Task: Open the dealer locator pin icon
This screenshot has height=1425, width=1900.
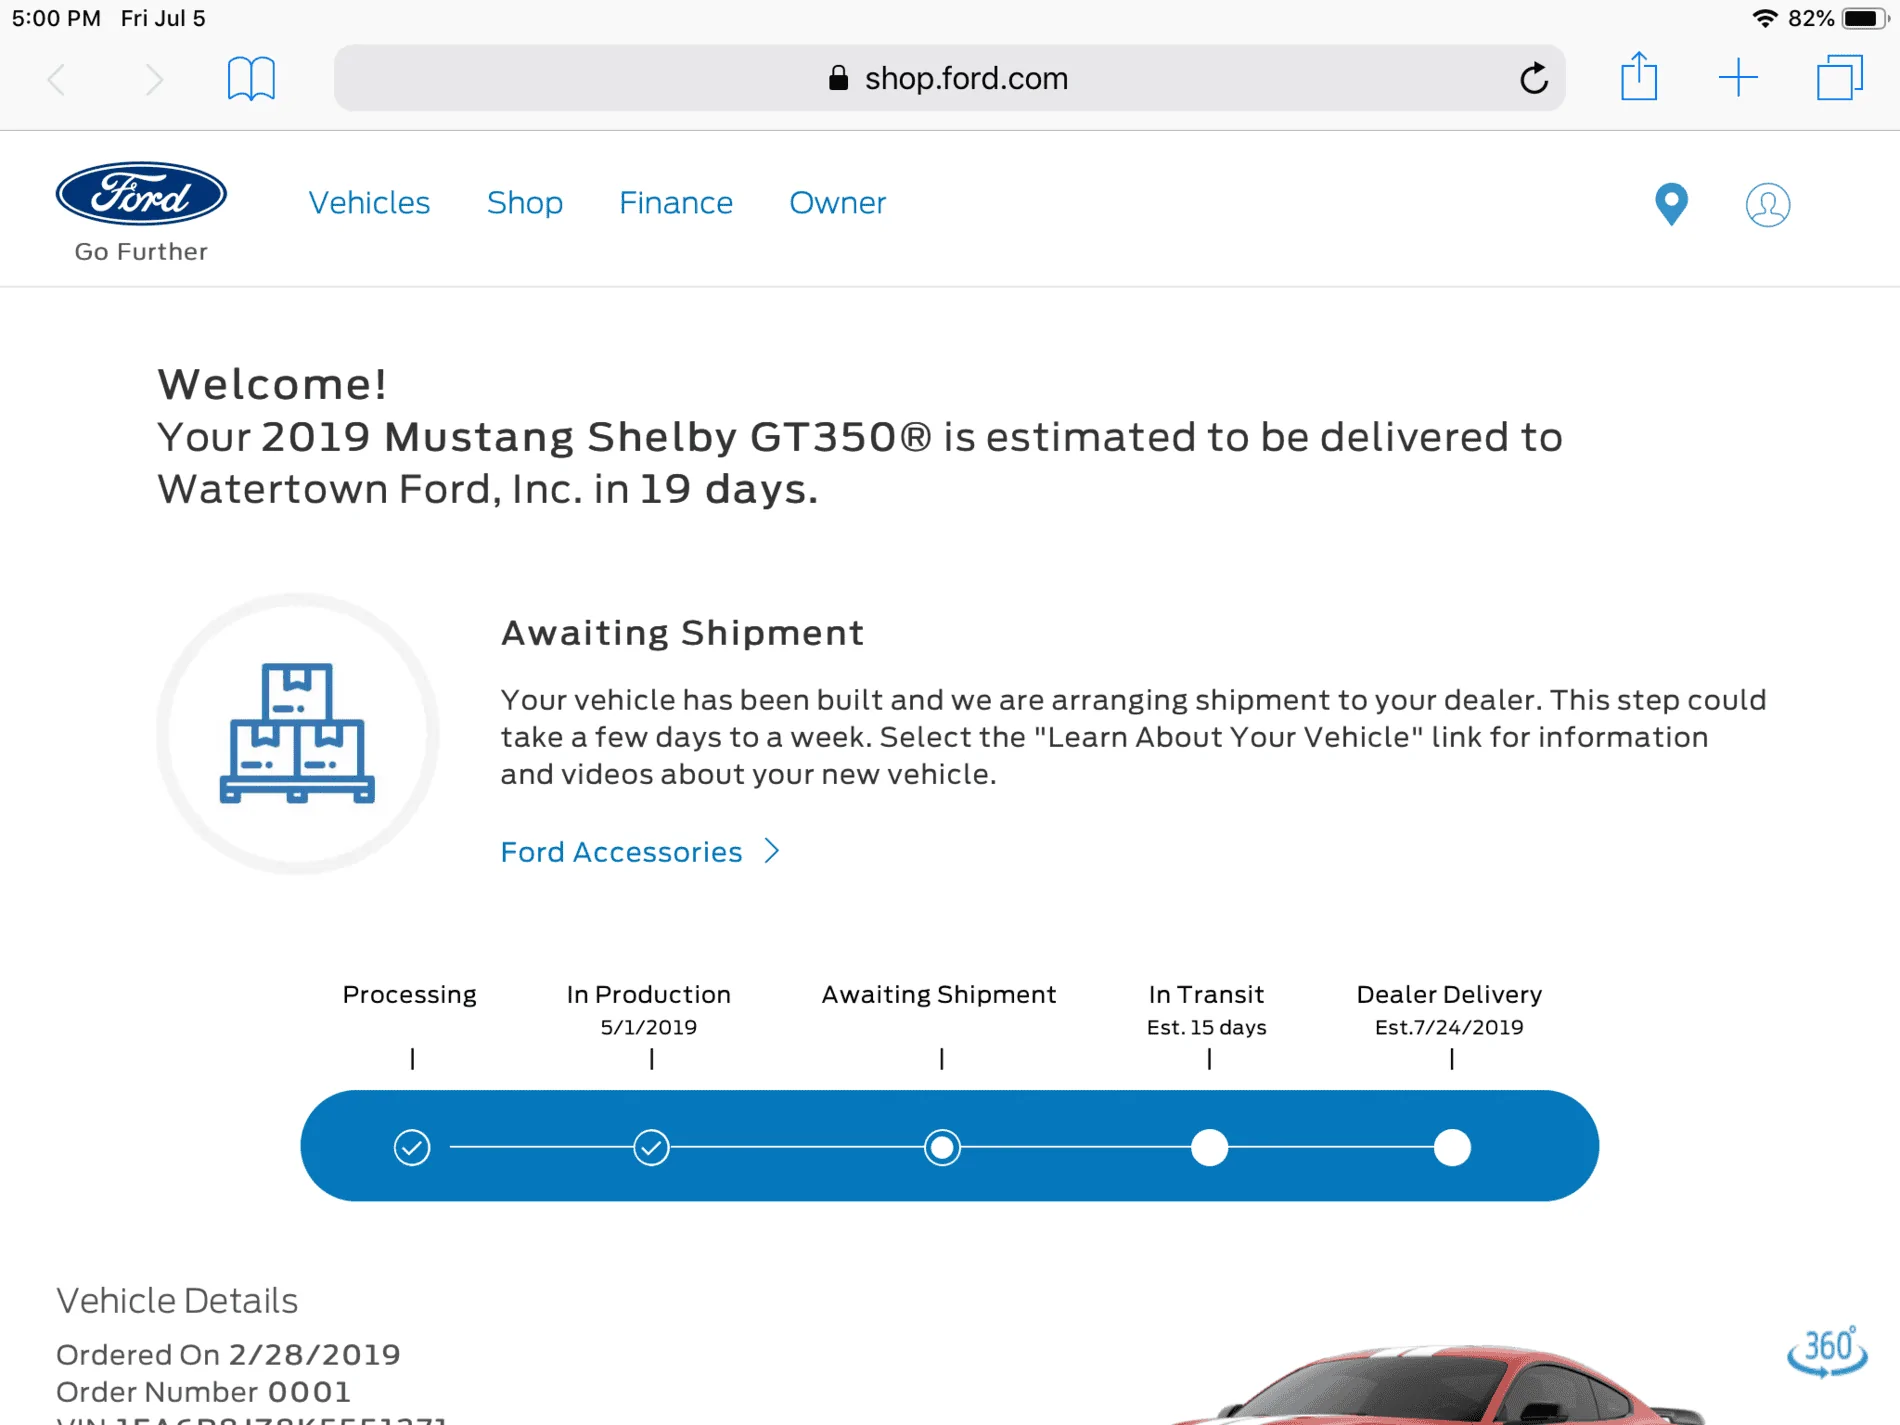Action: click(1671, 205)
